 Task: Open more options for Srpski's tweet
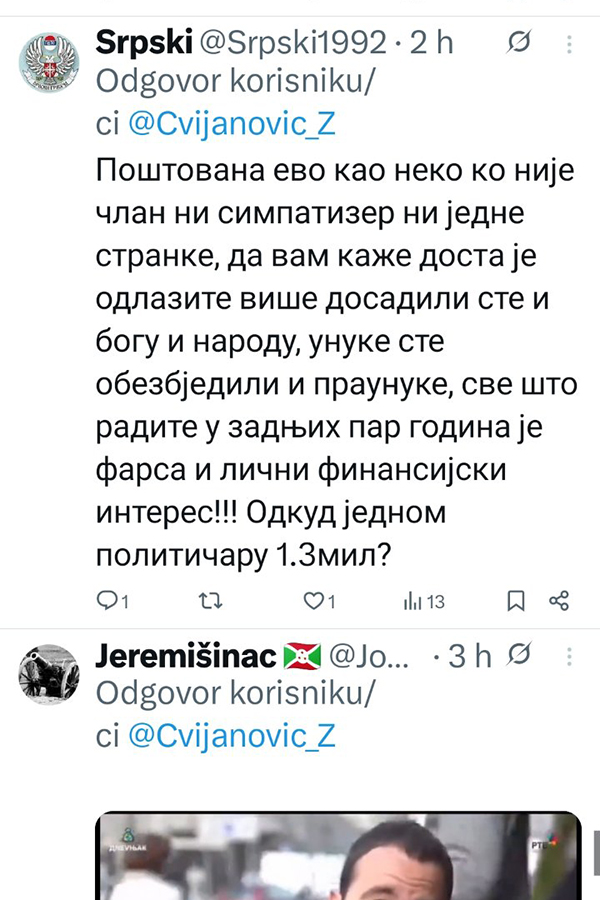point(569,43)
